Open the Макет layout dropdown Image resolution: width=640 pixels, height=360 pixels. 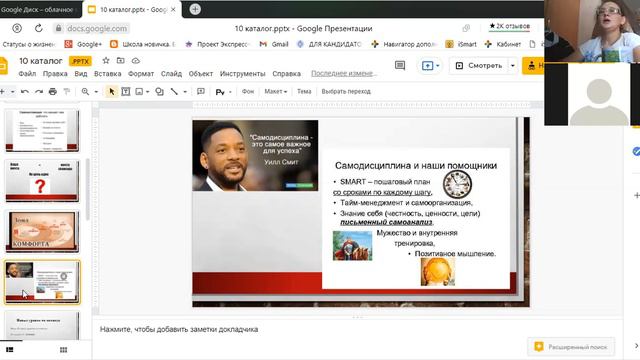[276, 91]
